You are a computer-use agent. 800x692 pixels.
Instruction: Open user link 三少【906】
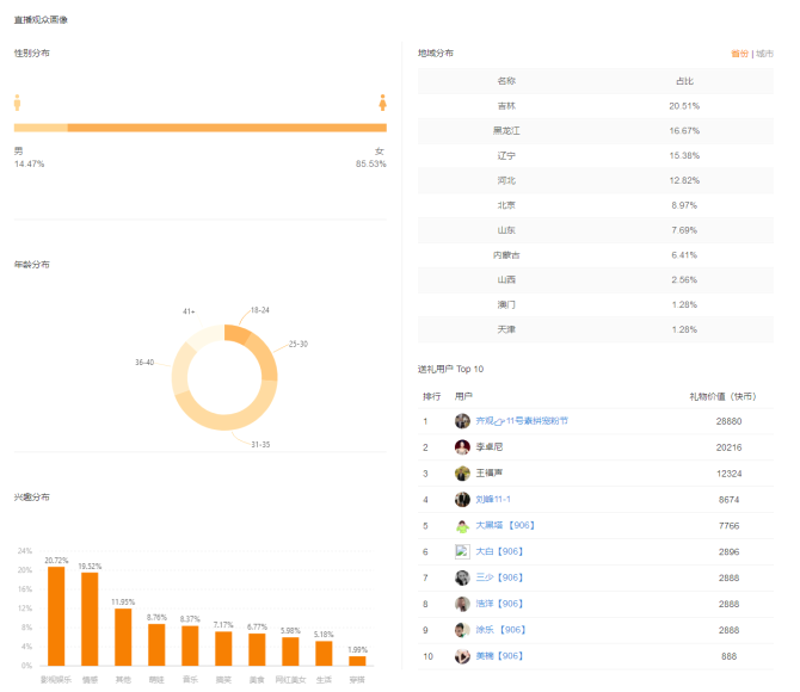point(499,578)
